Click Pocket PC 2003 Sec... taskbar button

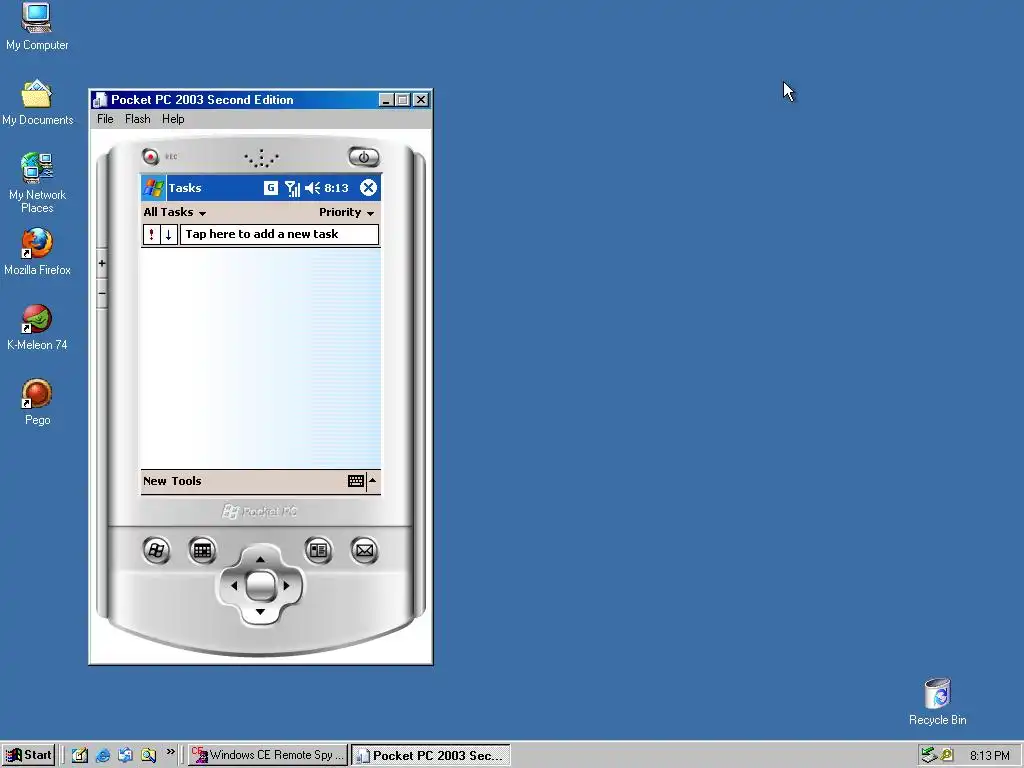pyautogui.click(x=431, y=755)
